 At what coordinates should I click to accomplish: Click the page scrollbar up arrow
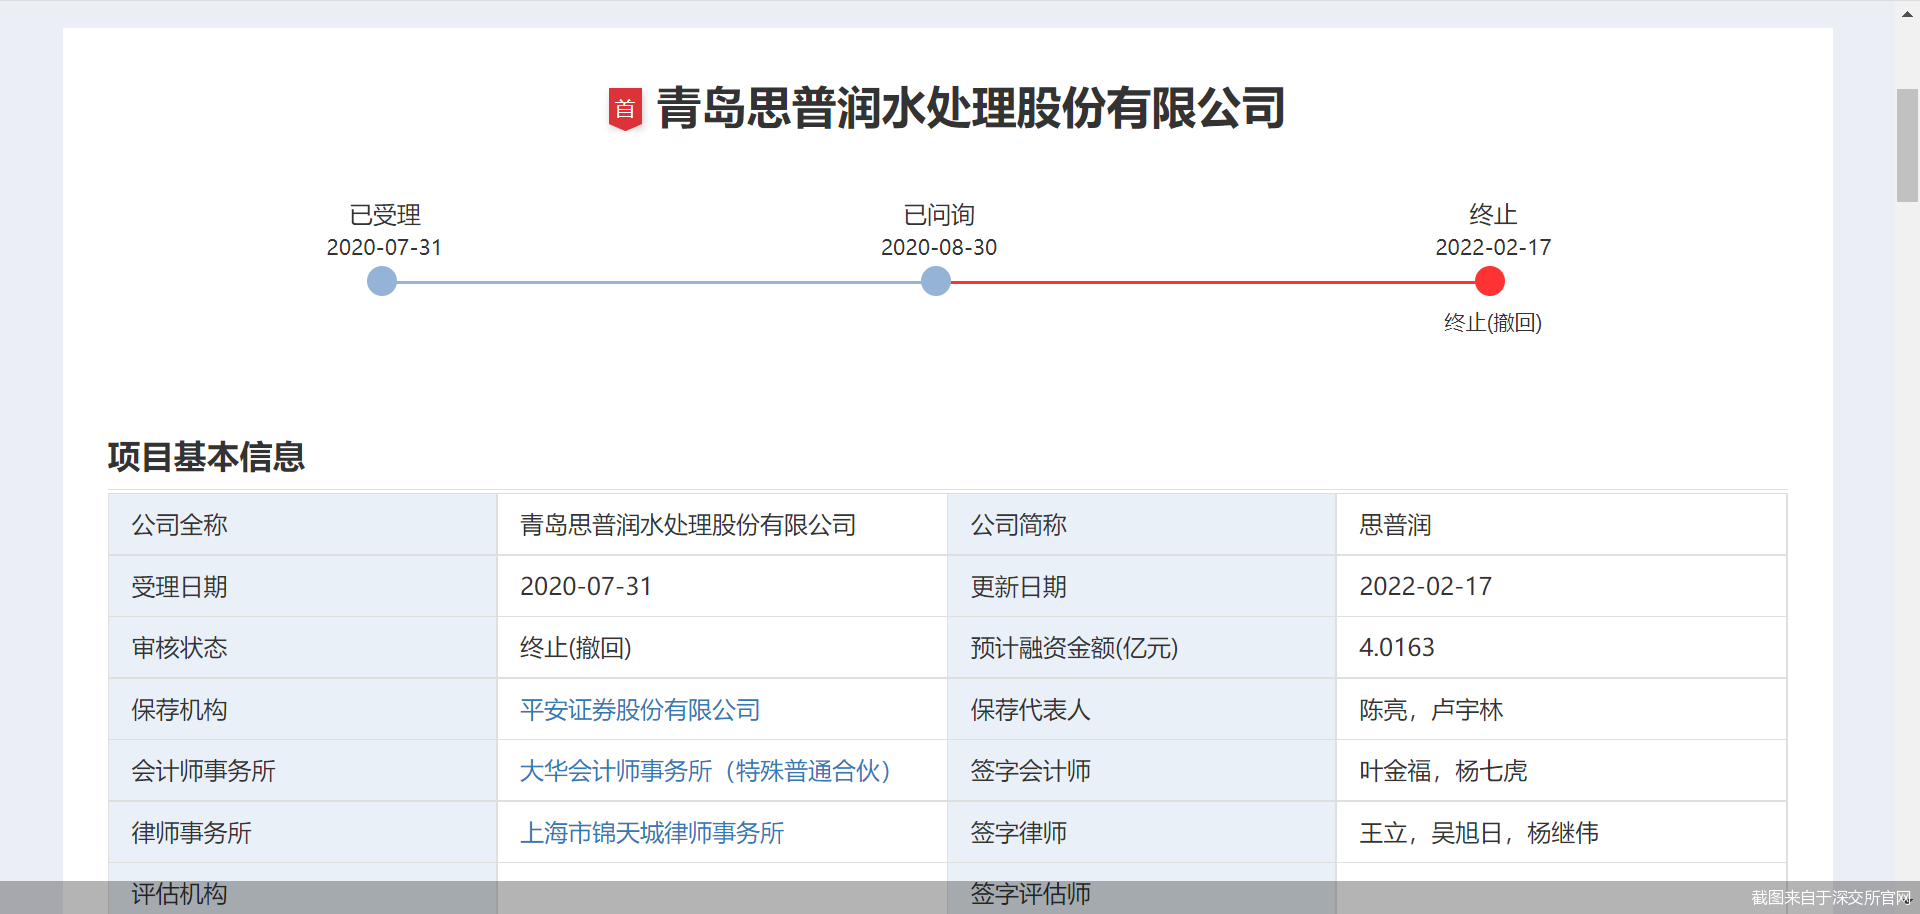tap(1907, 14)
